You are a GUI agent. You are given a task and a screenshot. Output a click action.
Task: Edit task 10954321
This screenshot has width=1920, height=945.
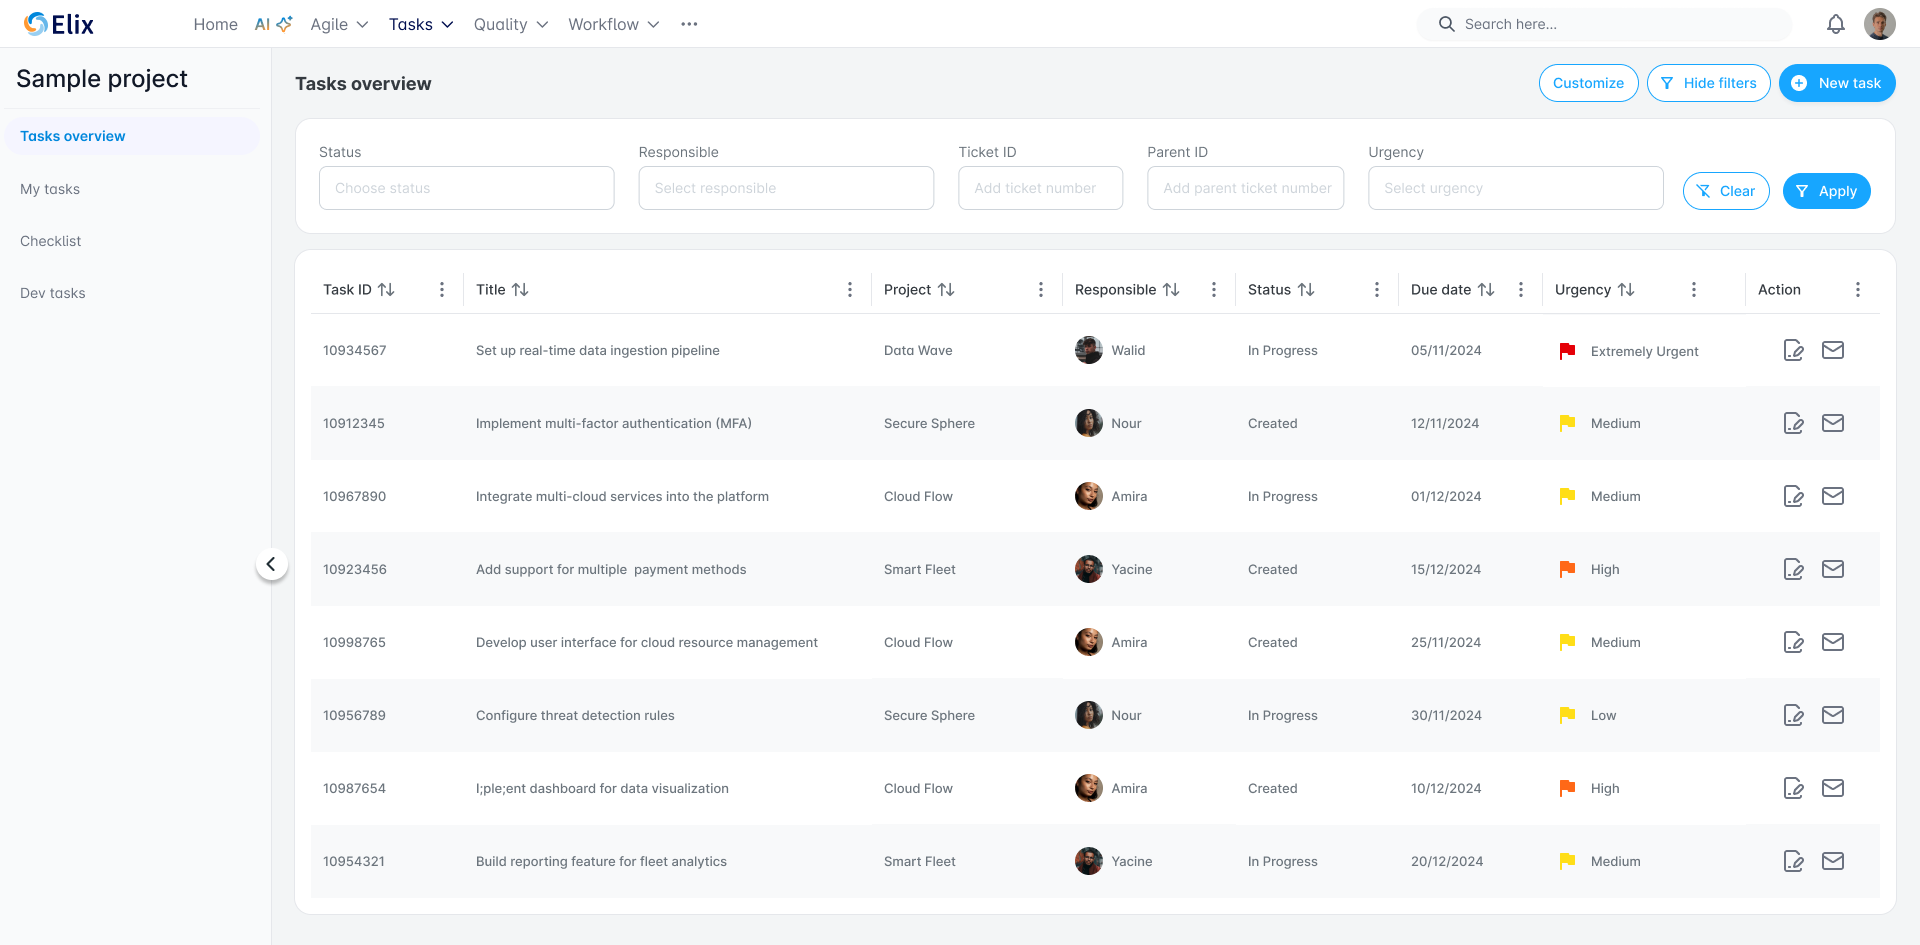[1794, 862]
